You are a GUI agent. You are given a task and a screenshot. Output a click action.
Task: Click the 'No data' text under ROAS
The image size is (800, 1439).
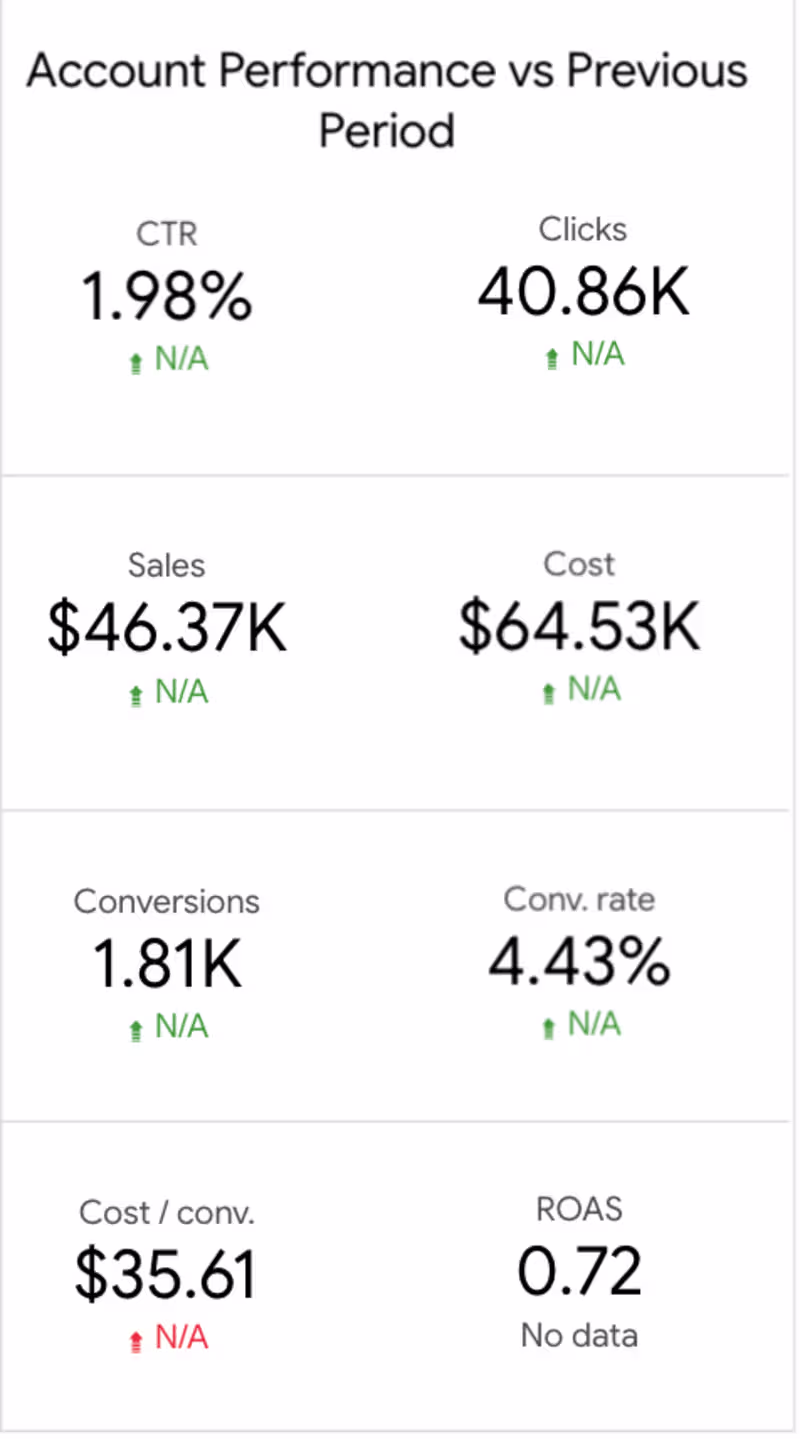pyautogui.click(x=579, y=1335)
